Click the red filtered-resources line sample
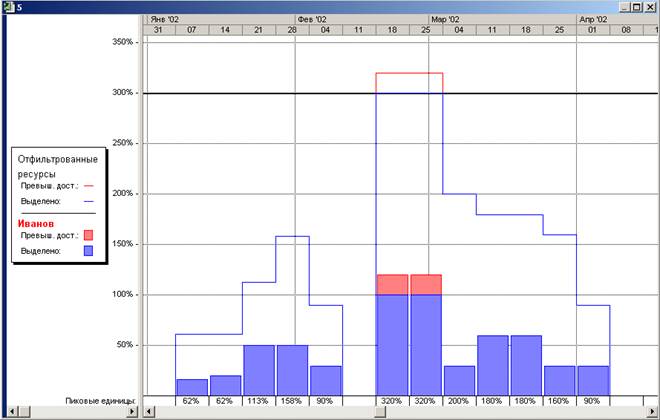 pos(88,186)
